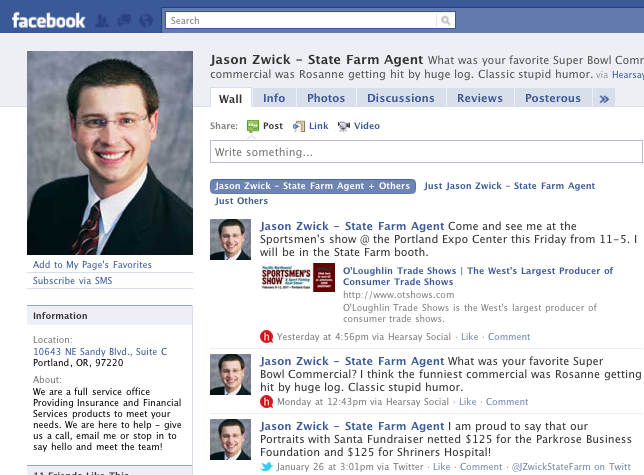Click the Write something text box
Image resolution: width=644 pixels, height=475 pixels.
[x=426, y=151]
